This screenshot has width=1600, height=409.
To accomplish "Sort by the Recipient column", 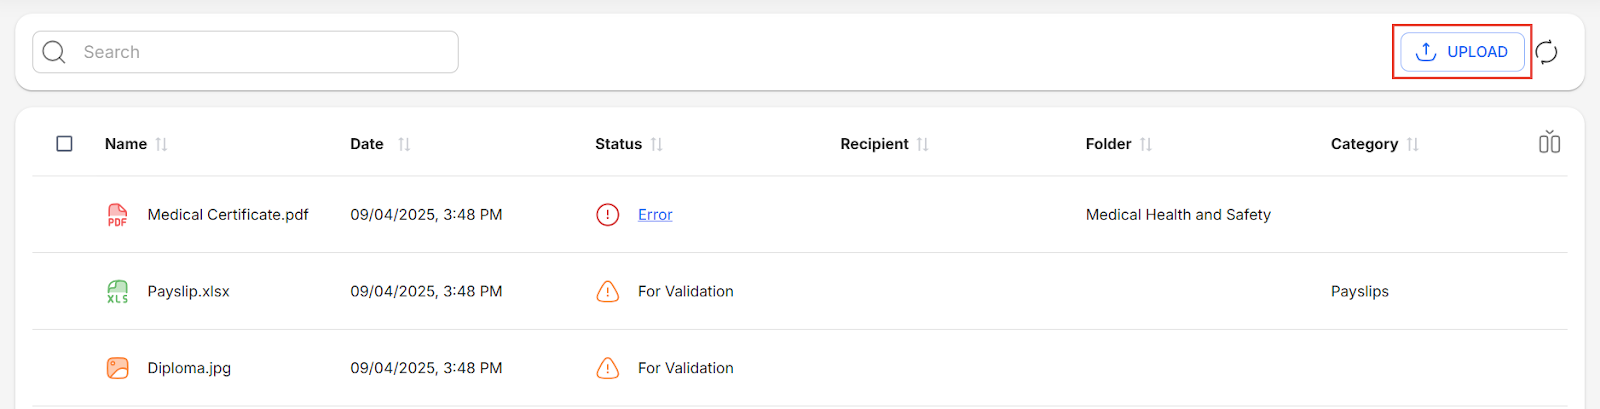I will [923, 144].
